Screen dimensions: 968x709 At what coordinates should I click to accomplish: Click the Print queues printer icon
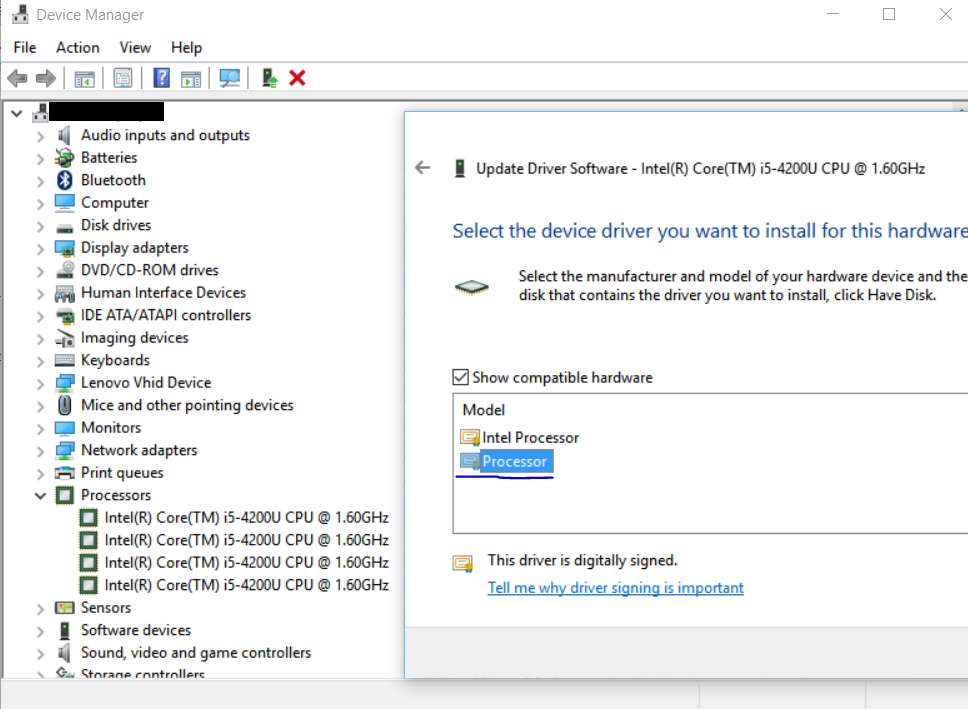pos(64,473)
